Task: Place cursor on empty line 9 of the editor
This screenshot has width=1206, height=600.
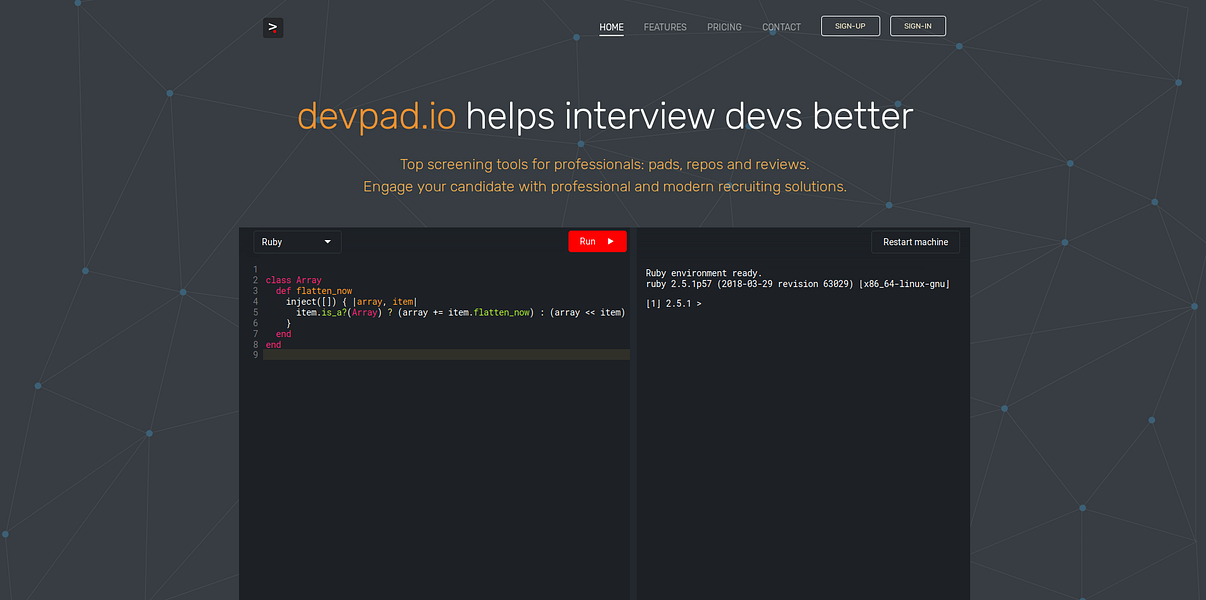Action: click(446, 355)
